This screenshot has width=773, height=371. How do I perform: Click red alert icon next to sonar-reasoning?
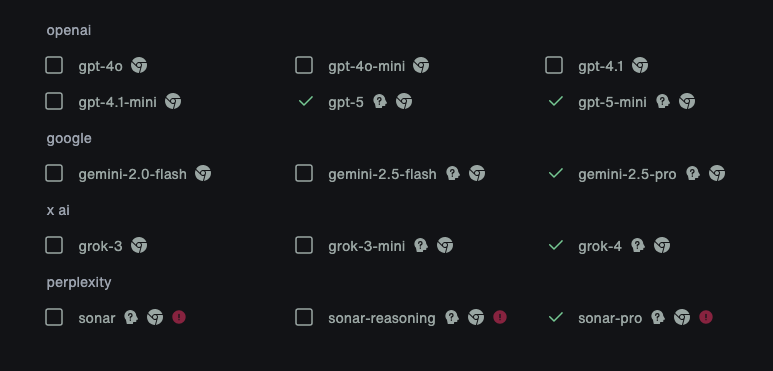coord(500,317)
